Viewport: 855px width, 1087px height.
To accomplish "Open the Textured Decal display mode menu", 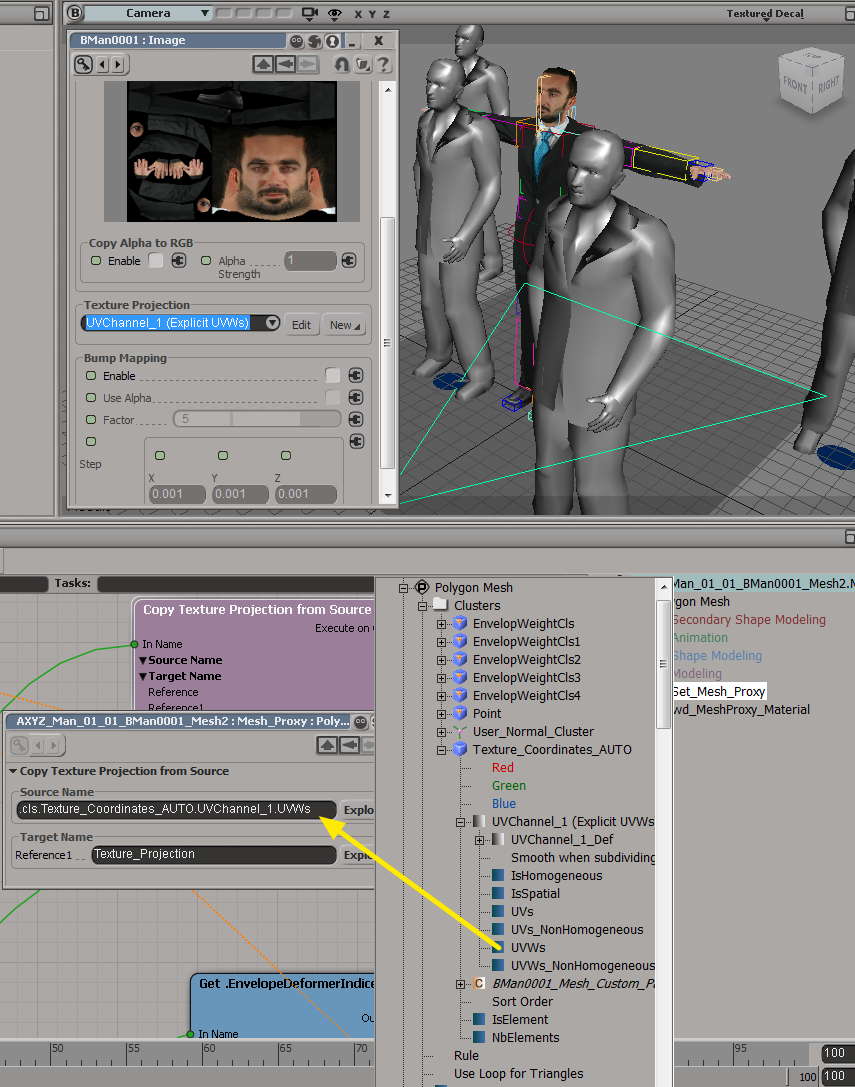I will tap(765, 14).
